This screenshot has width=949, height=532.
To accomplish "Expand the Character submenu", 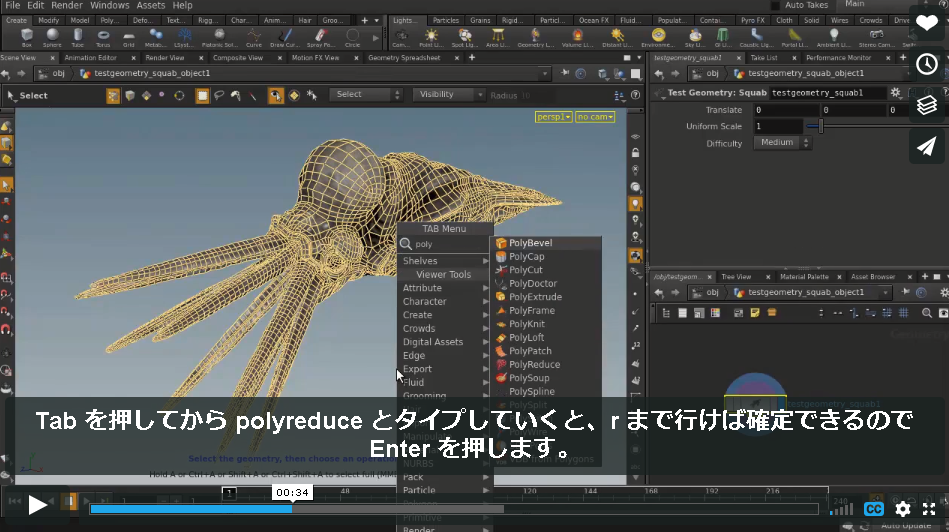I will click(x=445, y=301).
